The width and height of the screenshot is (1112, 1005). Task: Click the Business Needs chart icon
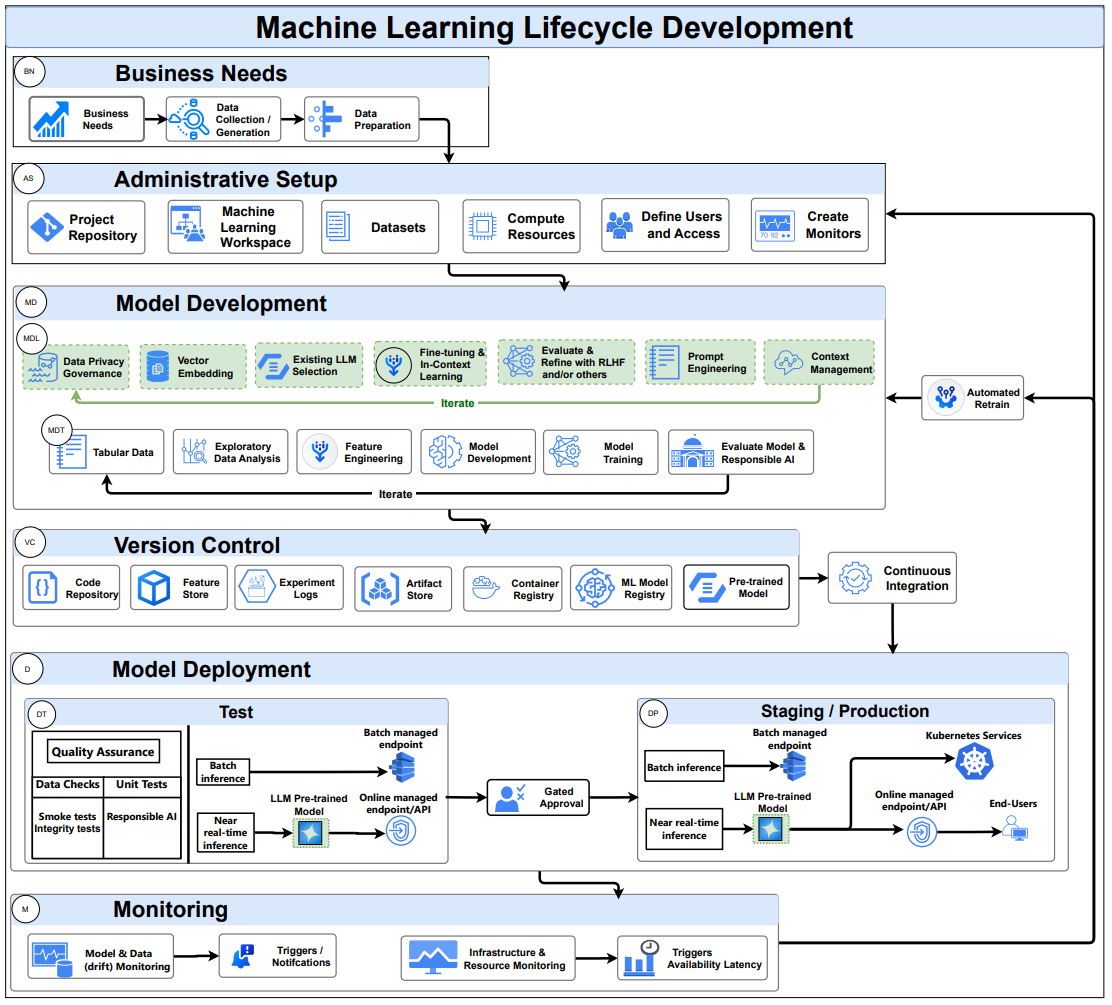[51, 119]
